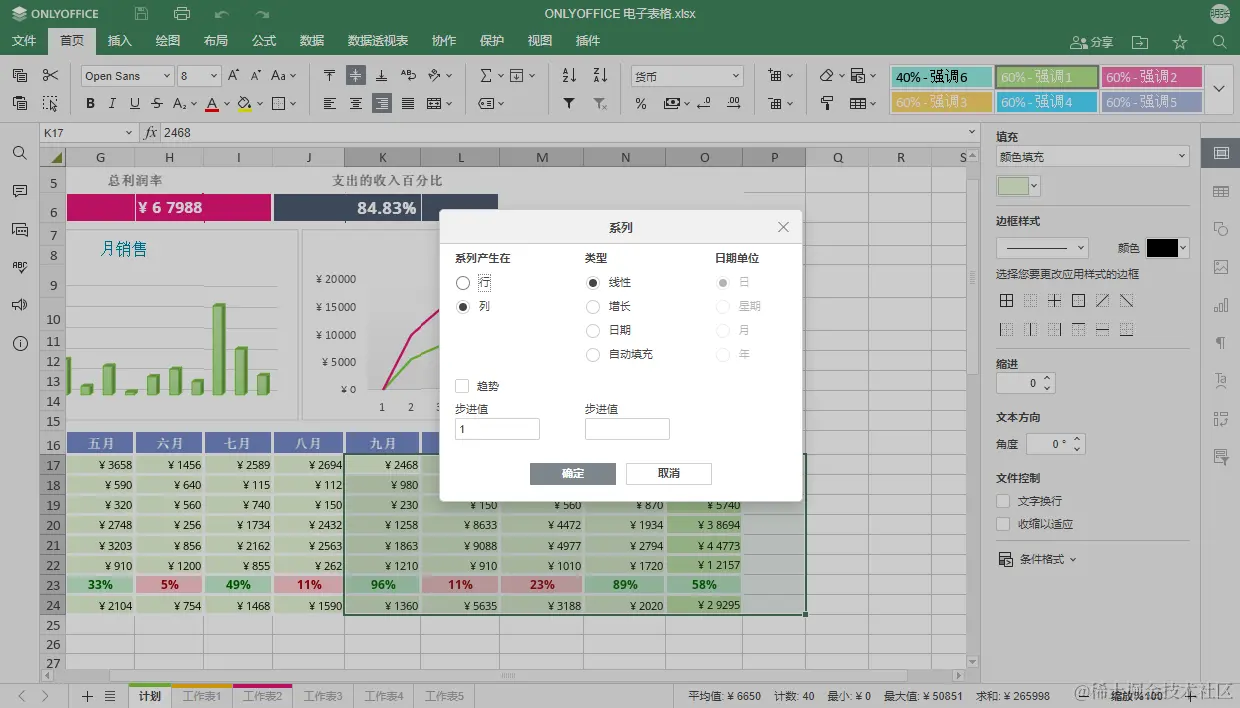Close the 系列 dialog
This screenshot has height=708, width=1240.
click(783, 228)
